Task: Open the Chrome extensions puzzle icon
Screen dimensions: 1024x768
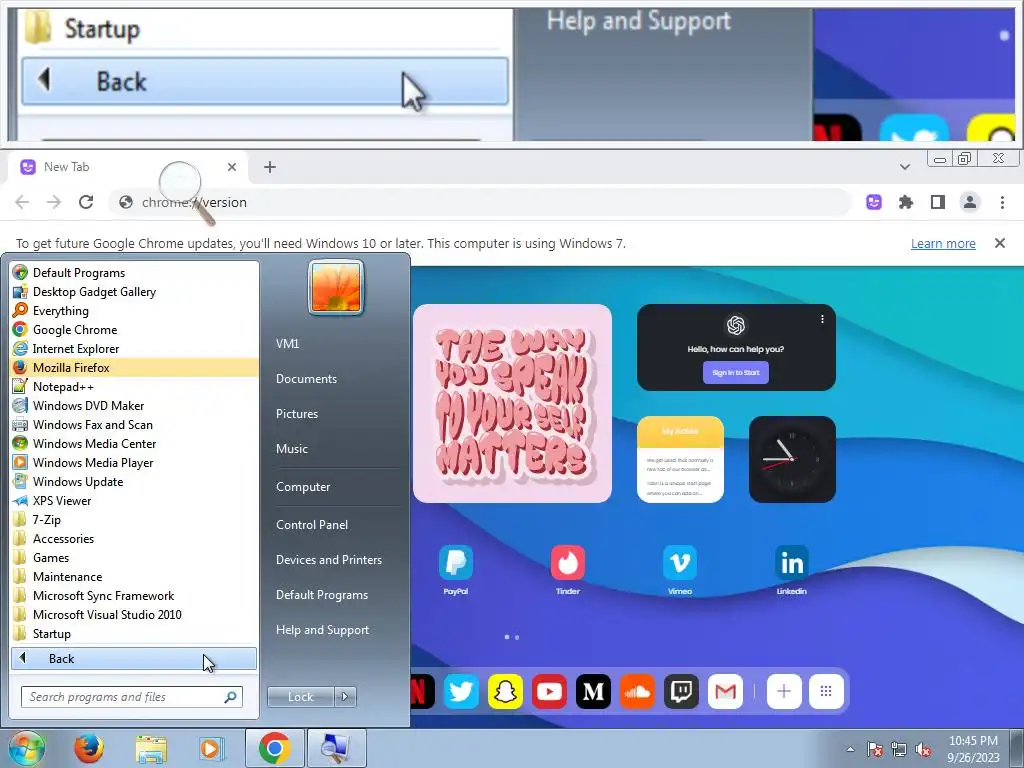Action: click(x=906, y=202)
